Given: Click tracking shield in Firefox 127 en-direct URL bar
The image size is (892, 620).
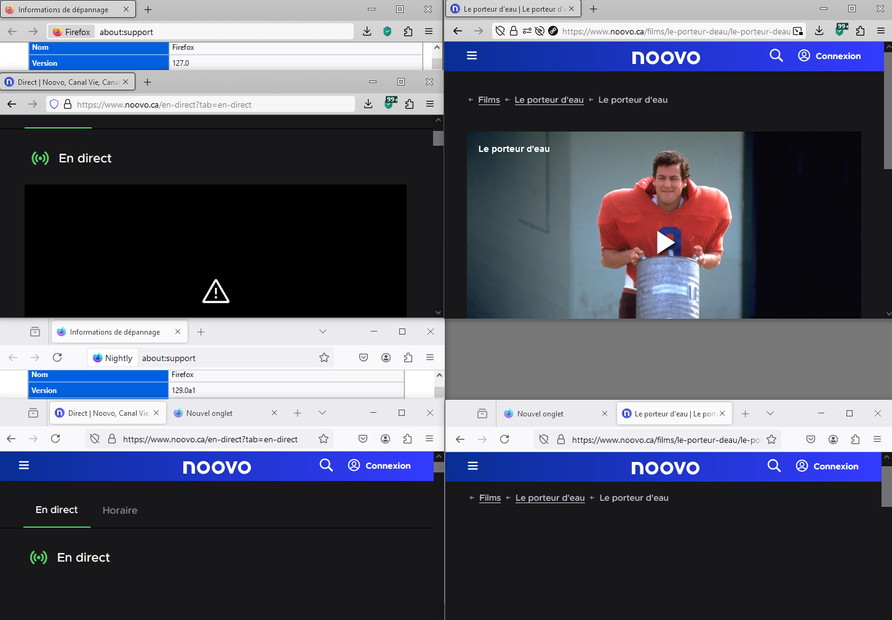Looking at the screenshot, I should [54, 105].
